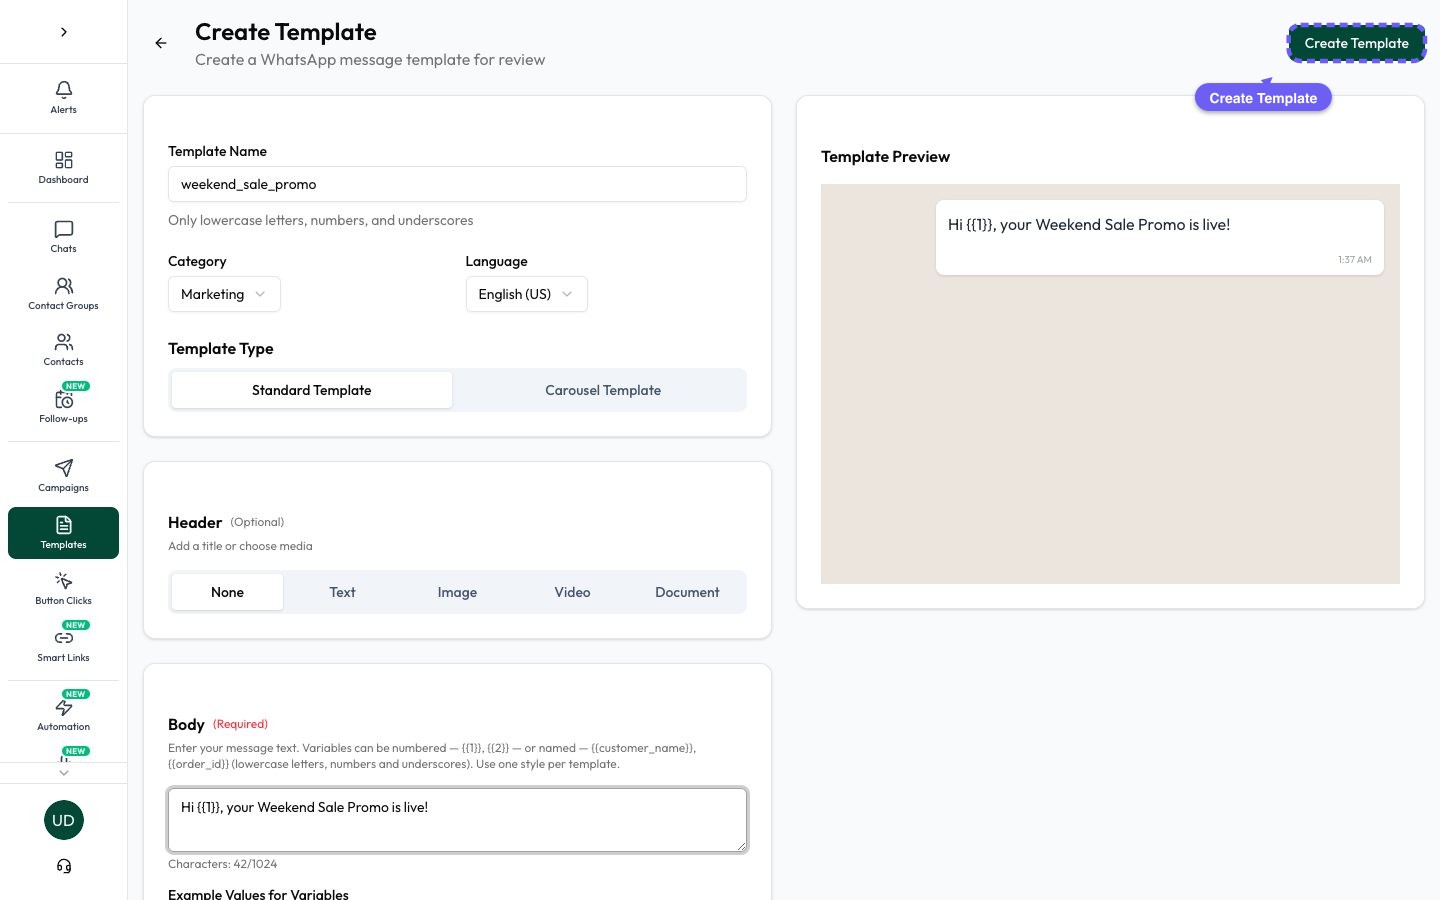
Task: Open the Chats section
Action: tap(63, 237)
